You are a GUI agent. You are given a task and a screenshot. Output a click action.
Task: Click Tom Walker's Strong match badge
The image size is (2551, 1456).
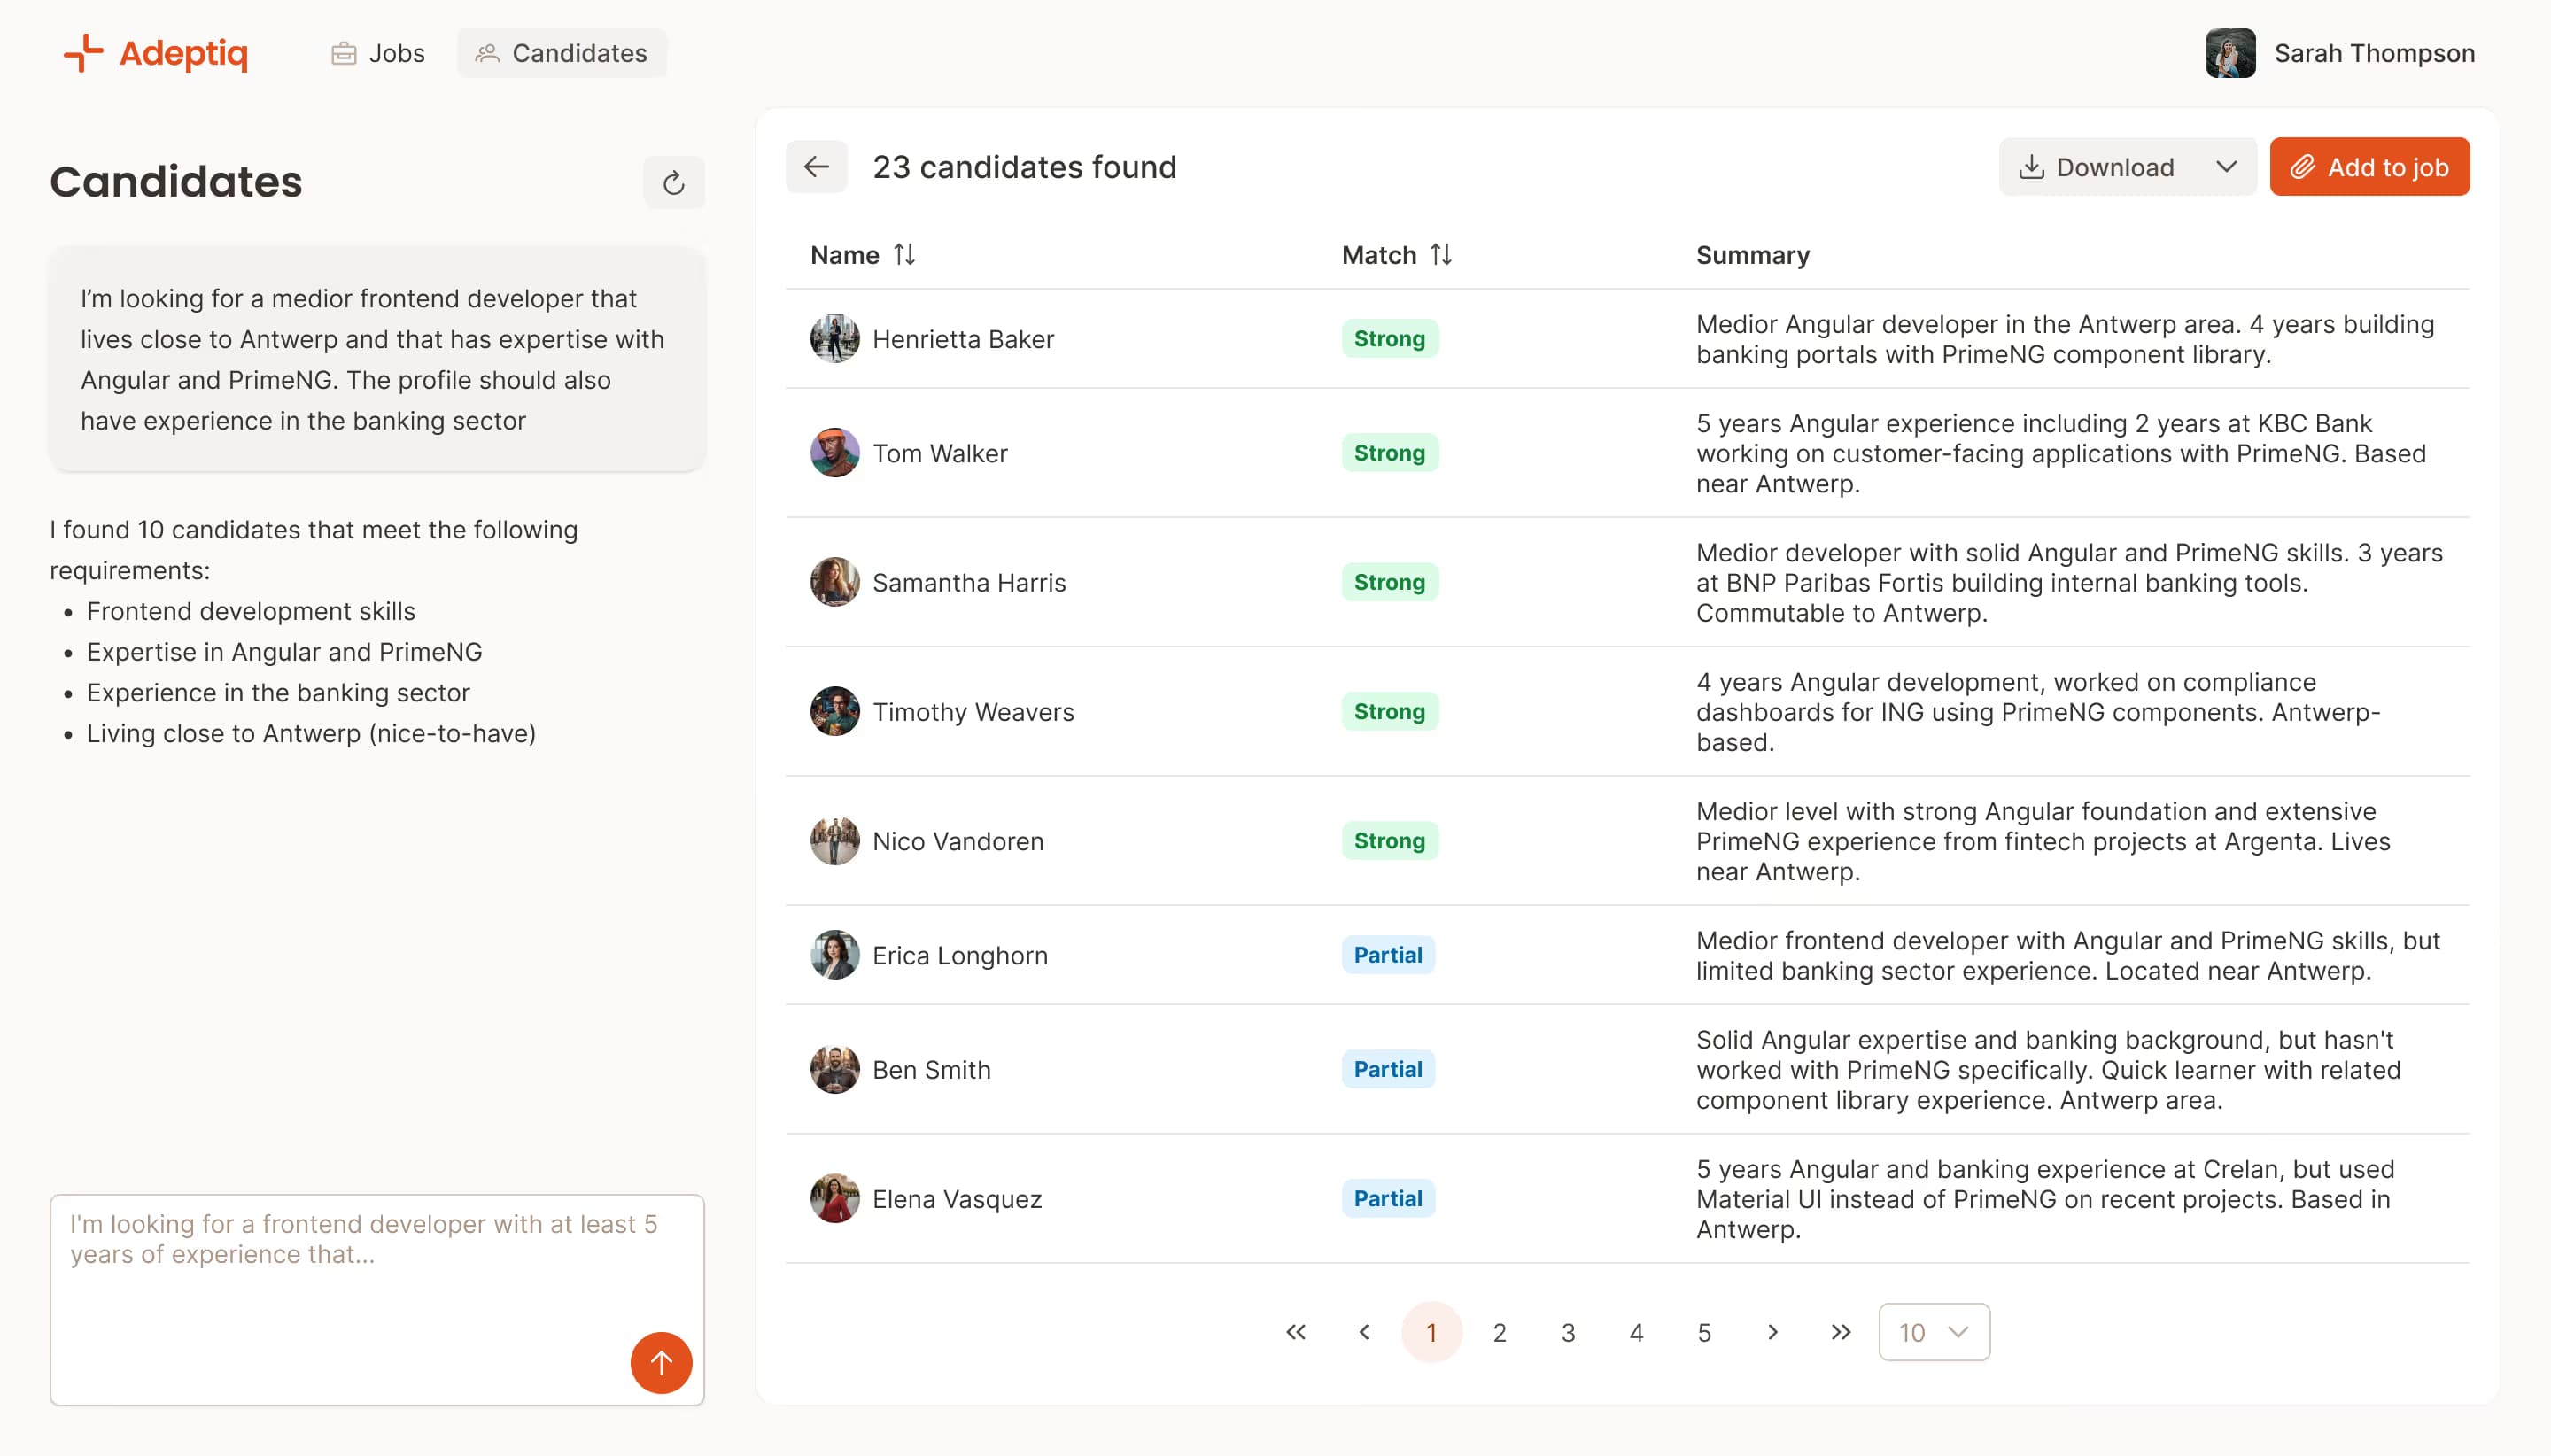click(1388, 452)
